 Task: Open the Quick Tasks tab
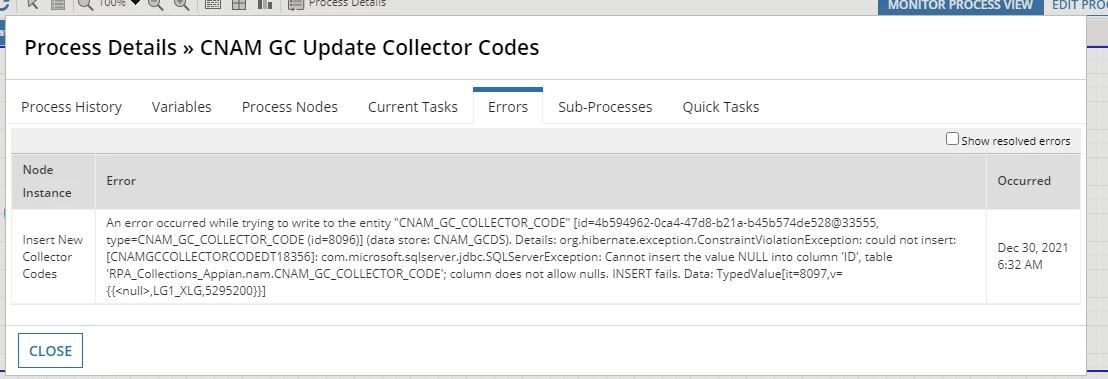tap(721, 107)
